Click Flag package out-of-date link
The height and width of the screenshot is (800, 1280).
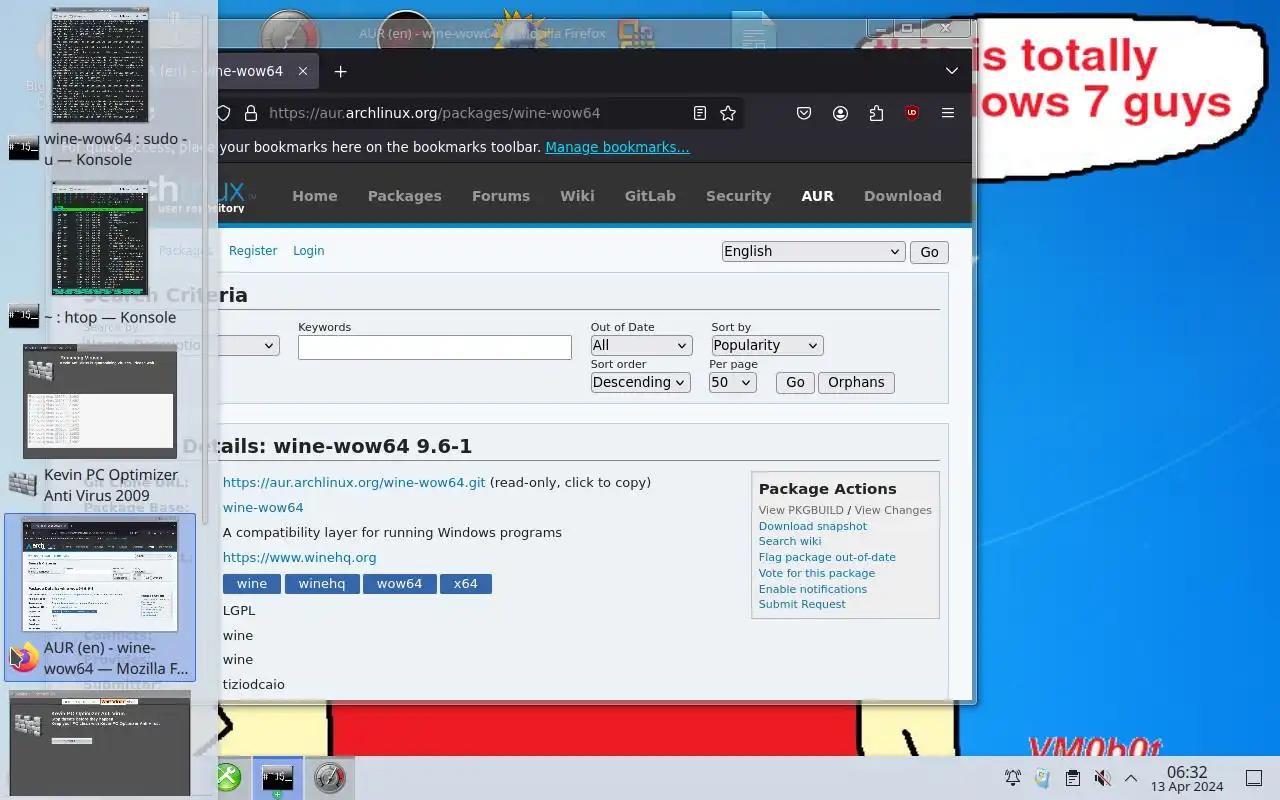[x=827, y=557]
